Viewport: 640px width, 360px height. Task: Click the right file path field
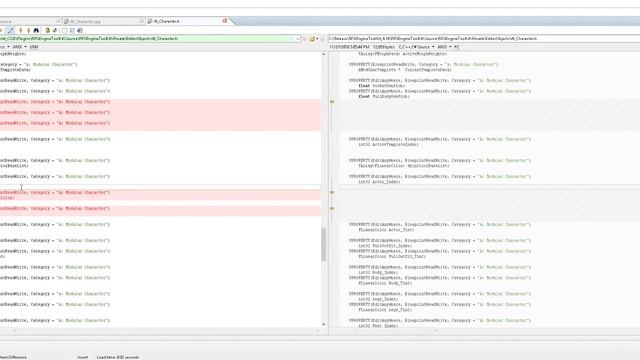click(484, 38)
